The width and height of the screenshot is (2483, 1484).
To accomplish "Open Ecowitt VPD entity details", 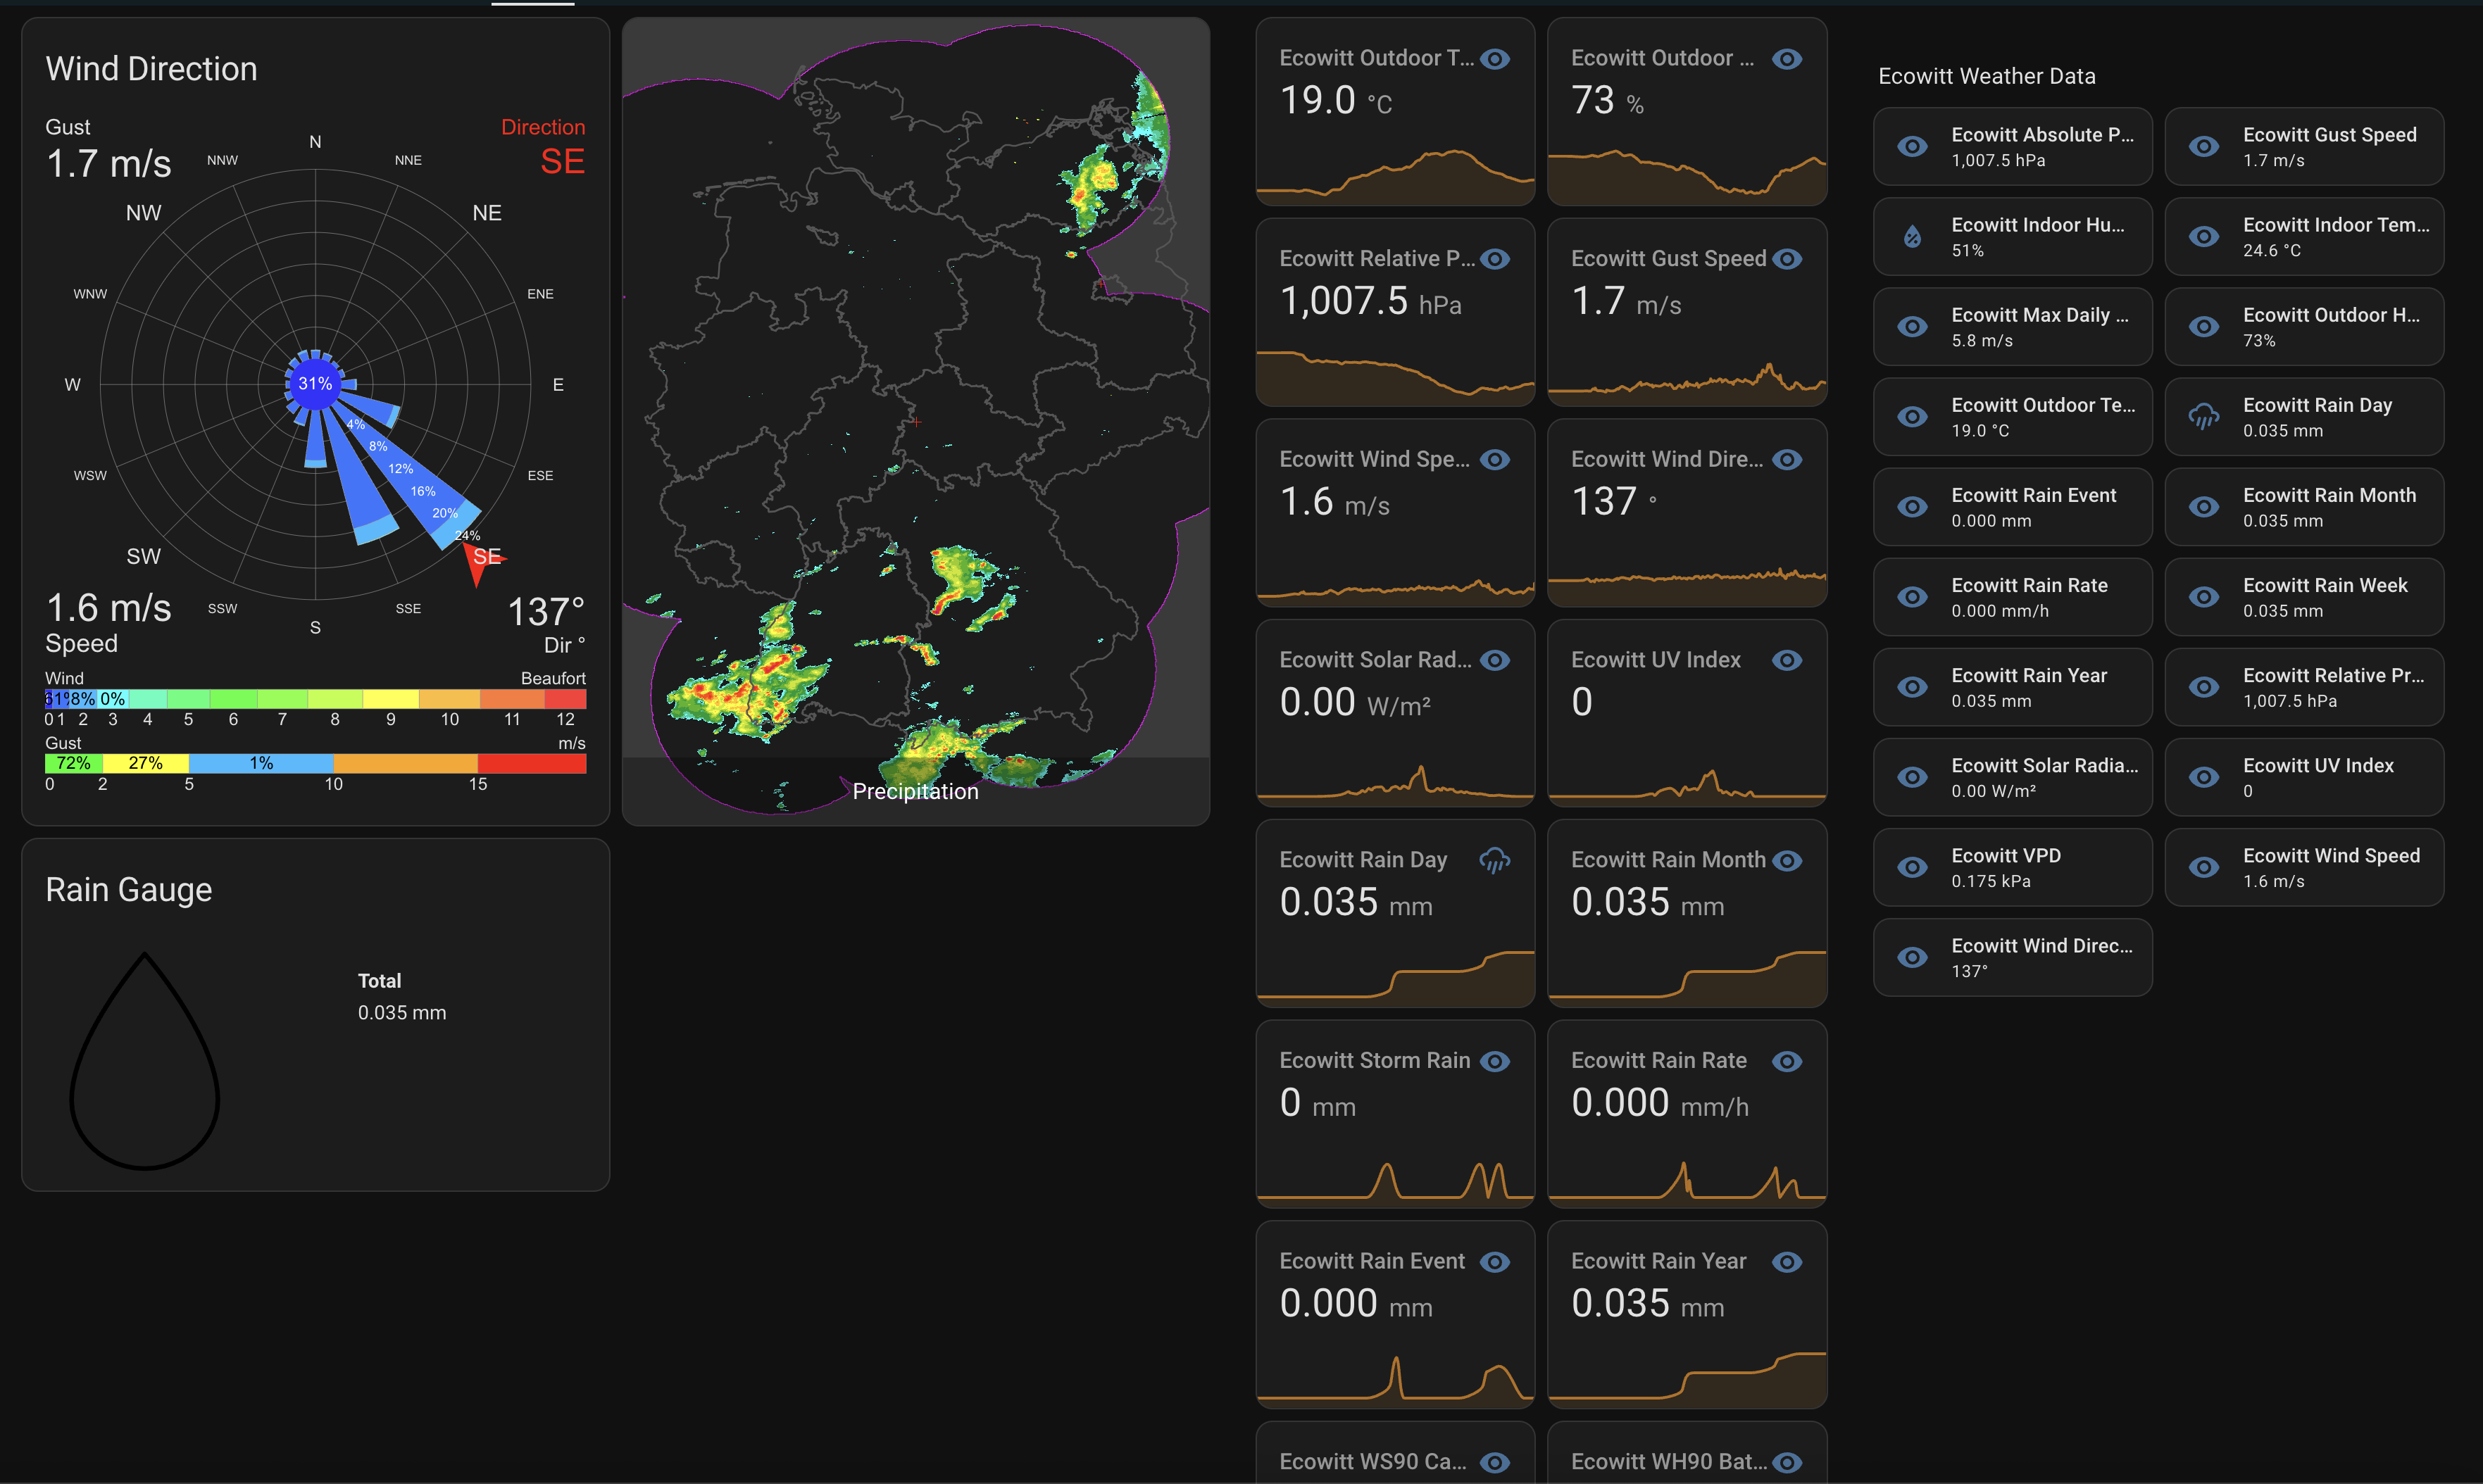I will (x=2012, y=868).
